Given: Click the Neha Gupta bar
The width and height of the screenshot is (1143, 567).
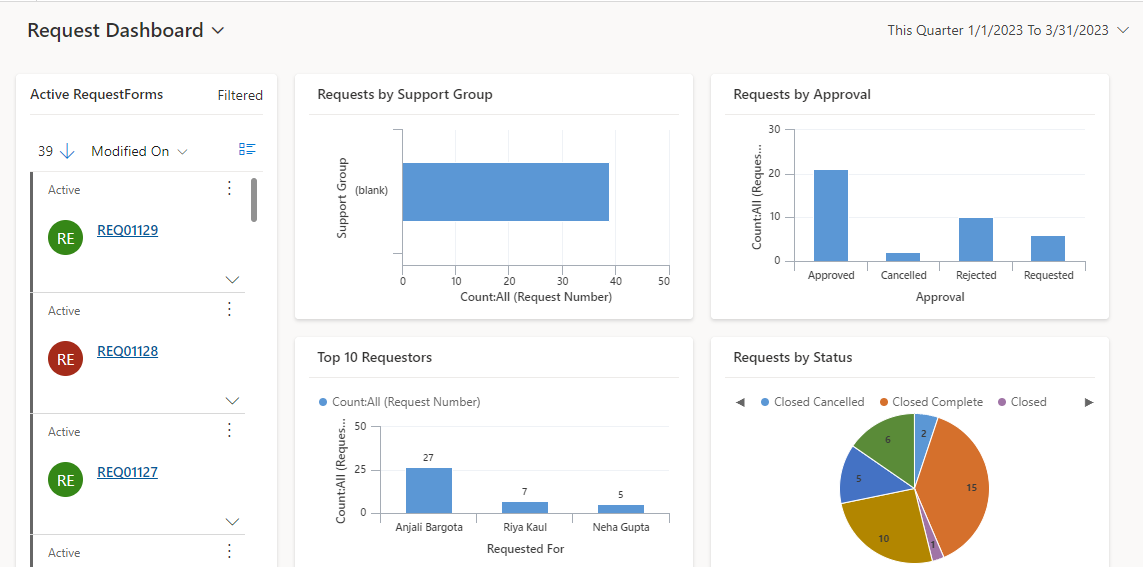Looking at the screenshot, I should coord(621,509).
